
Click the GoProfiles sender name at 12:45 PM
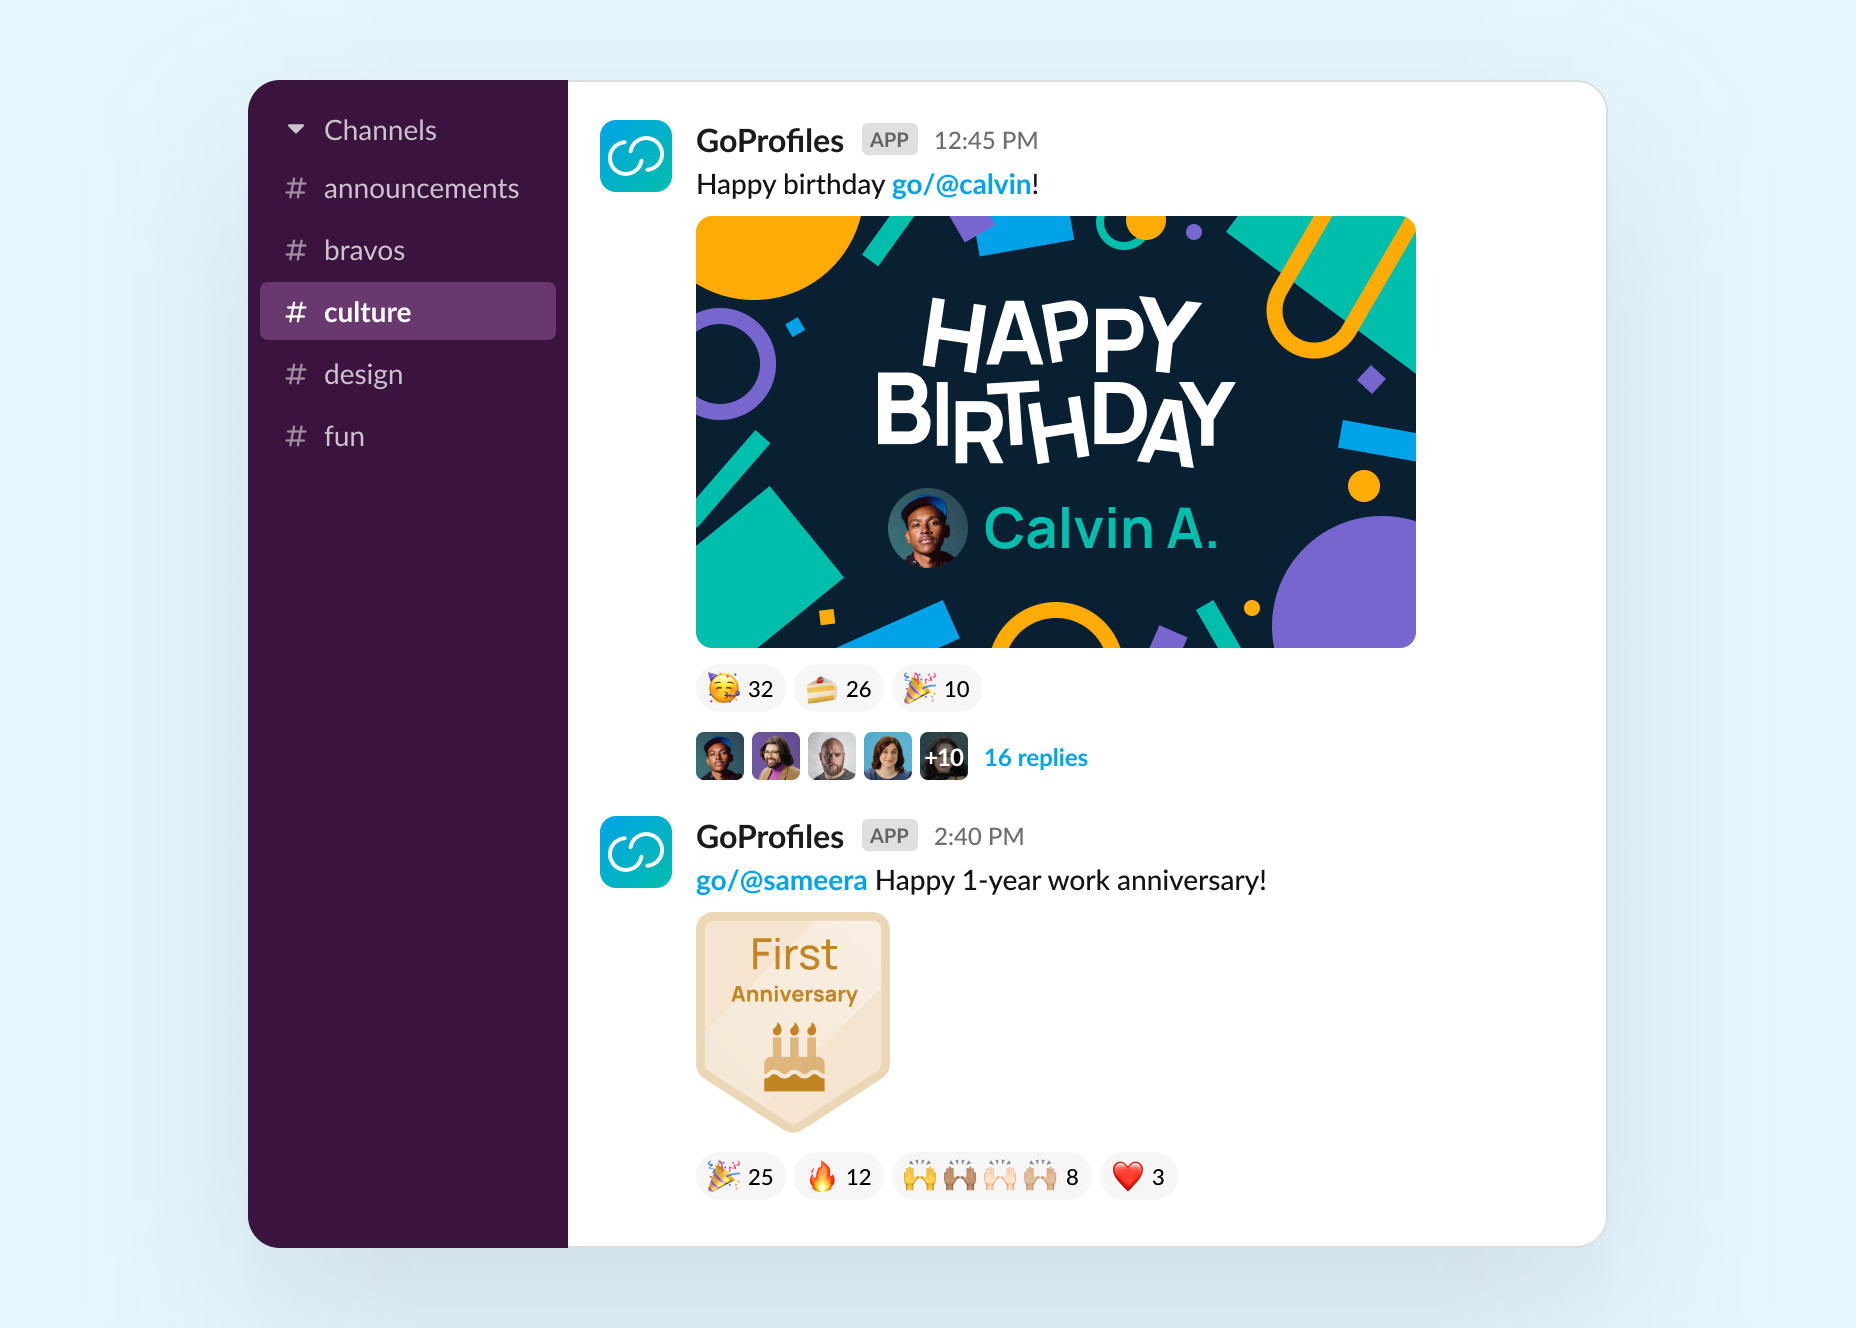[x=770, y=140]
